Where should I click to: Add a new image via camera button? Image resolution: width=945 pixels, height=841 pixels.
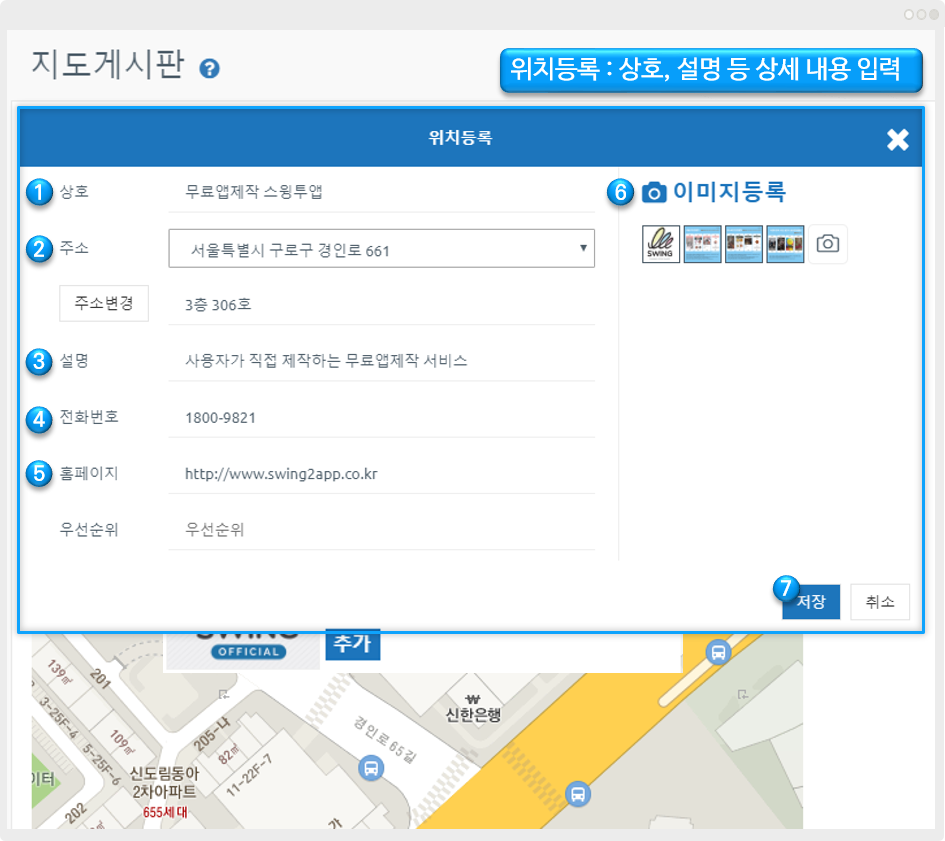tap(827, 244)
